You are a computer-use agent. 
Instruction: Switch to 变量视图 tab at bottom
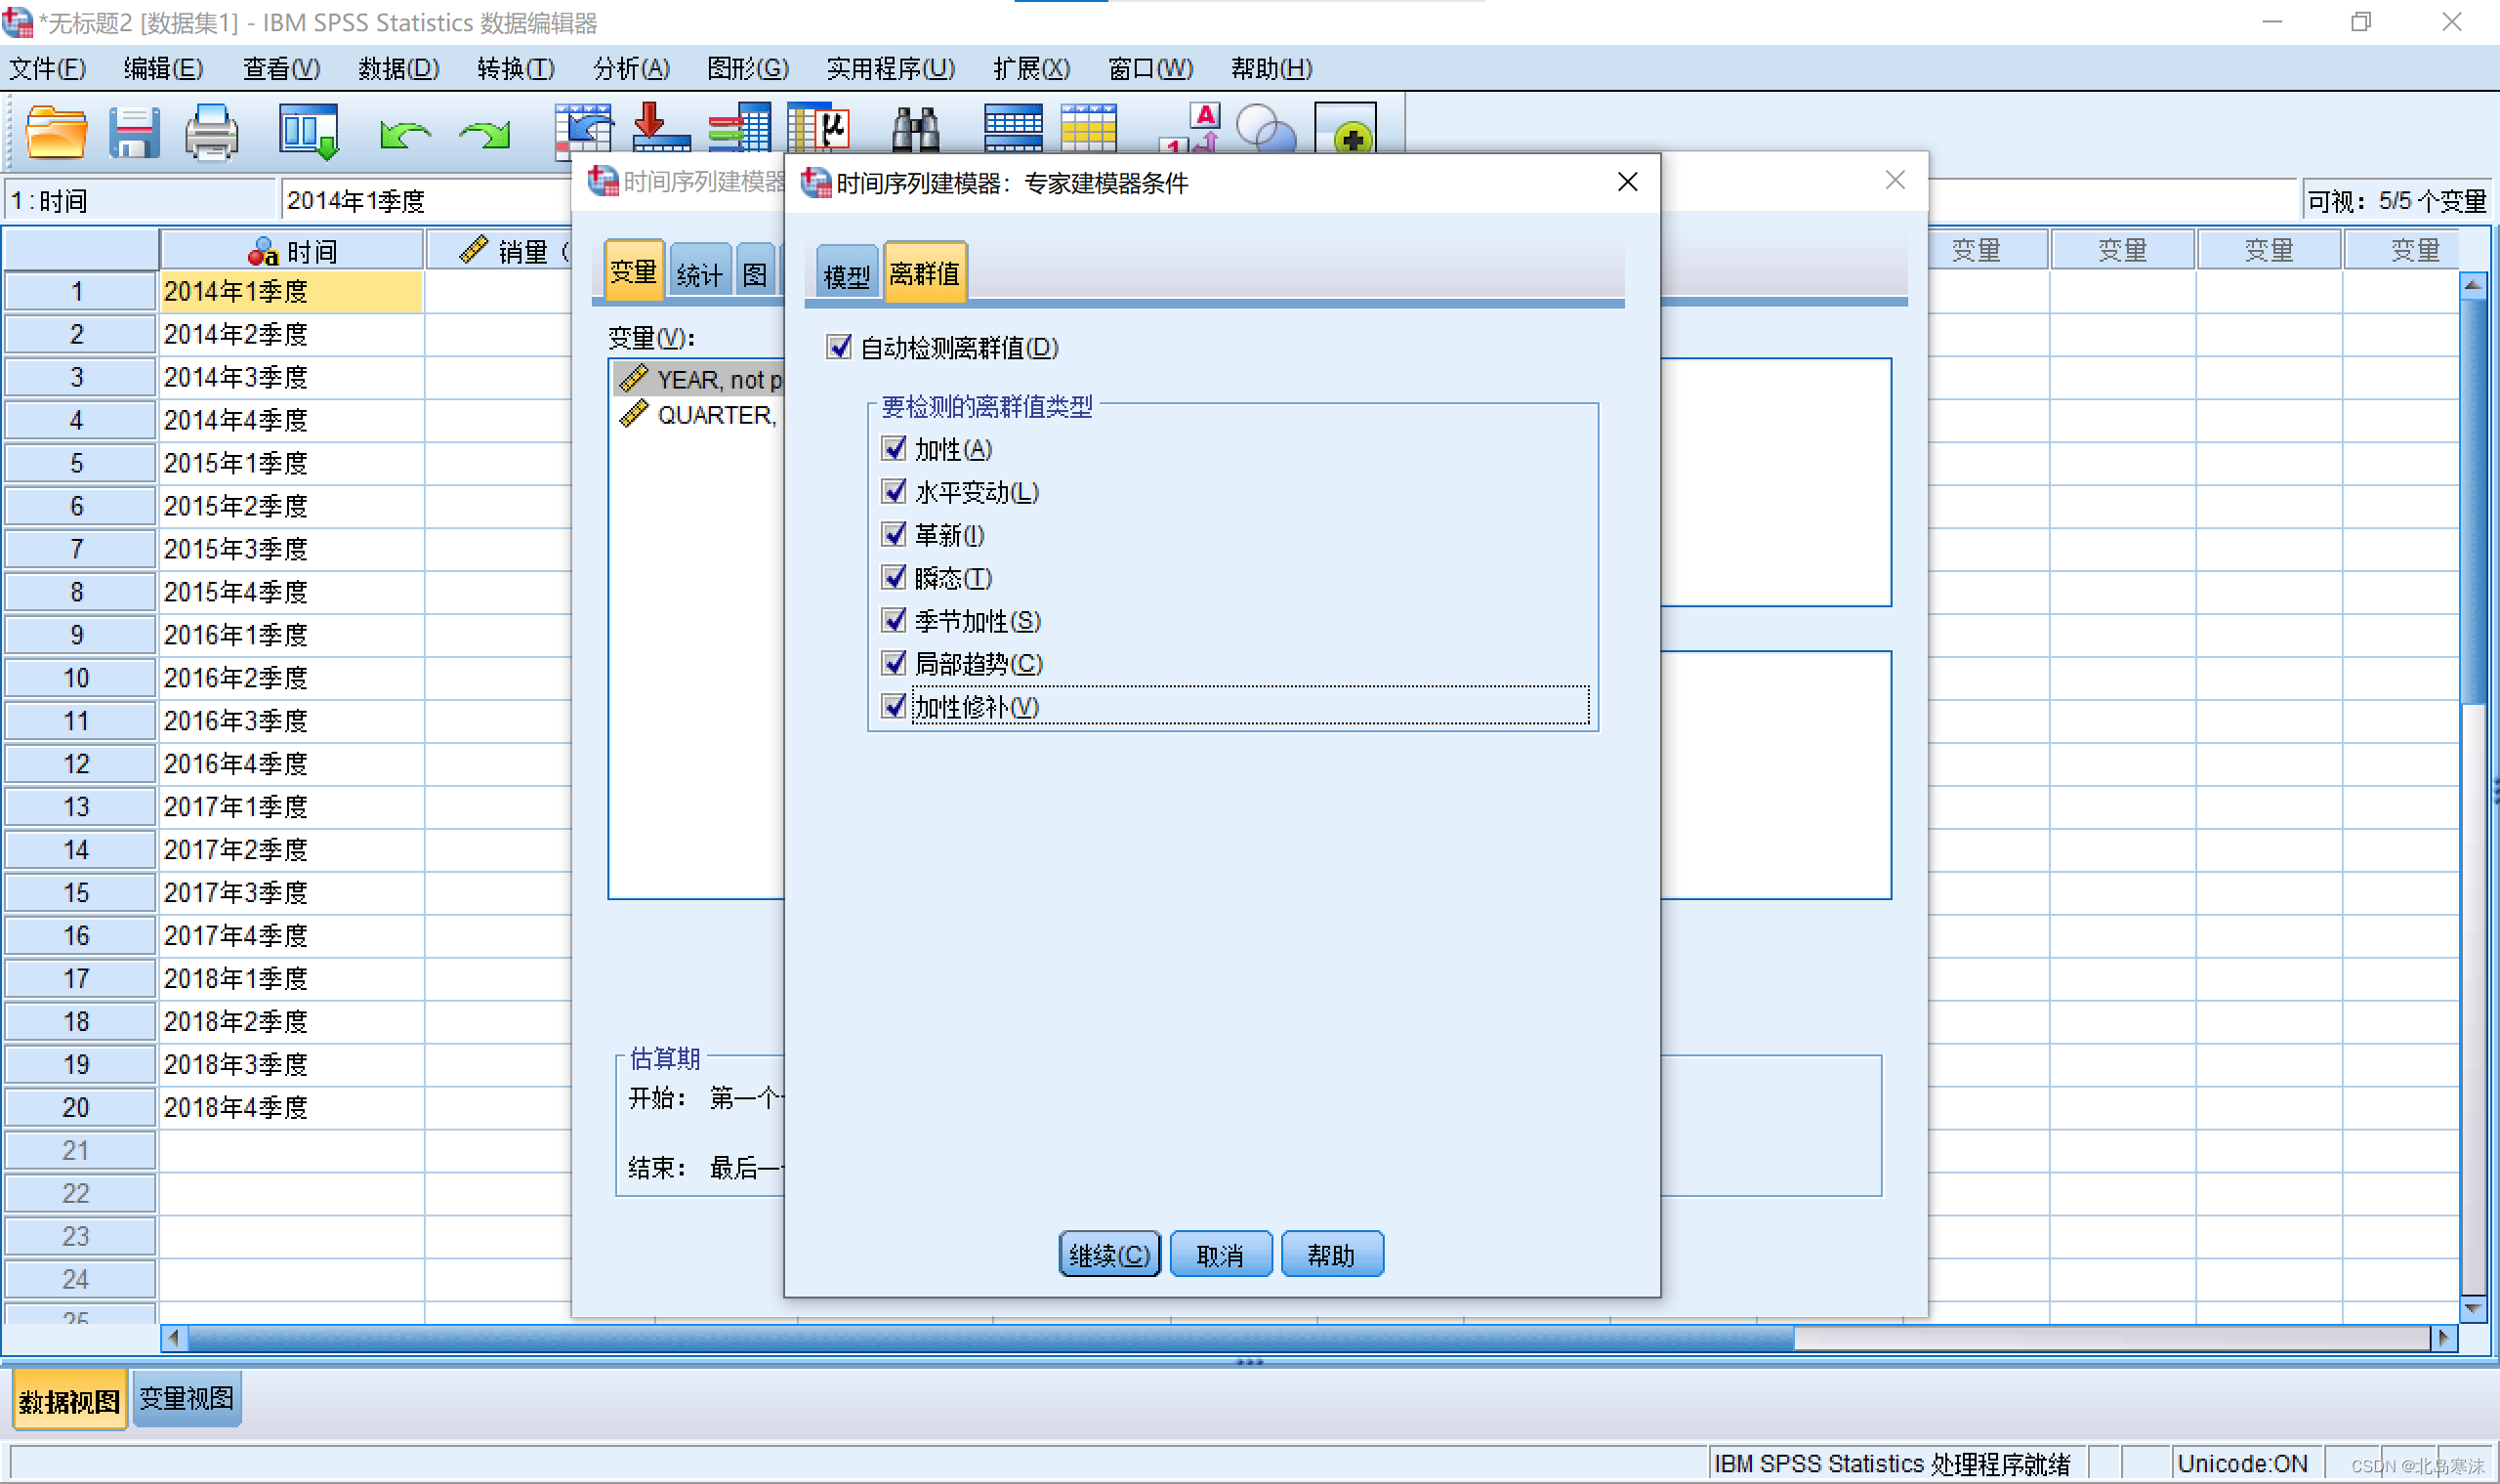click(x=187, y=1399)
